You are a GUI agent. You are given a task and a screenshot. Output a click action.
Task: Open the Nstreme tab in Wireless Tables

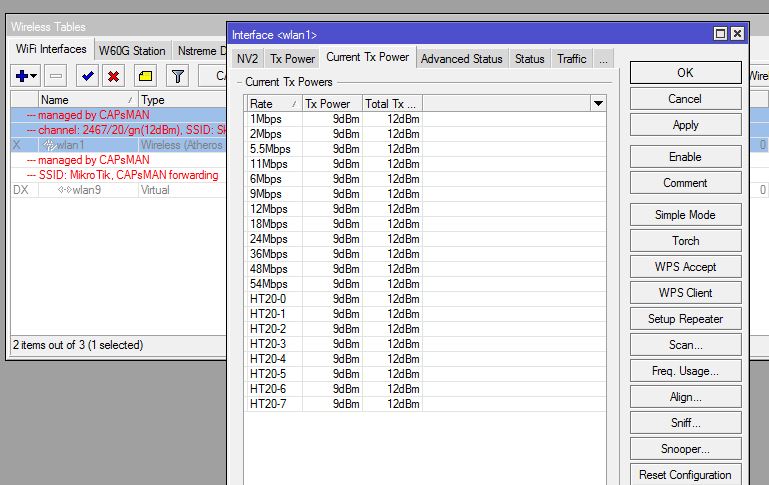[x=201, y=51]
